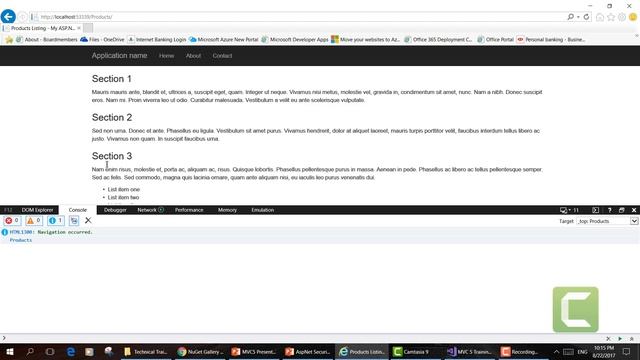Open the Microsoft Azure New Portal favorite
This screenshot has width=640, height=360.
pyautogui.click(x=223, y=40)
